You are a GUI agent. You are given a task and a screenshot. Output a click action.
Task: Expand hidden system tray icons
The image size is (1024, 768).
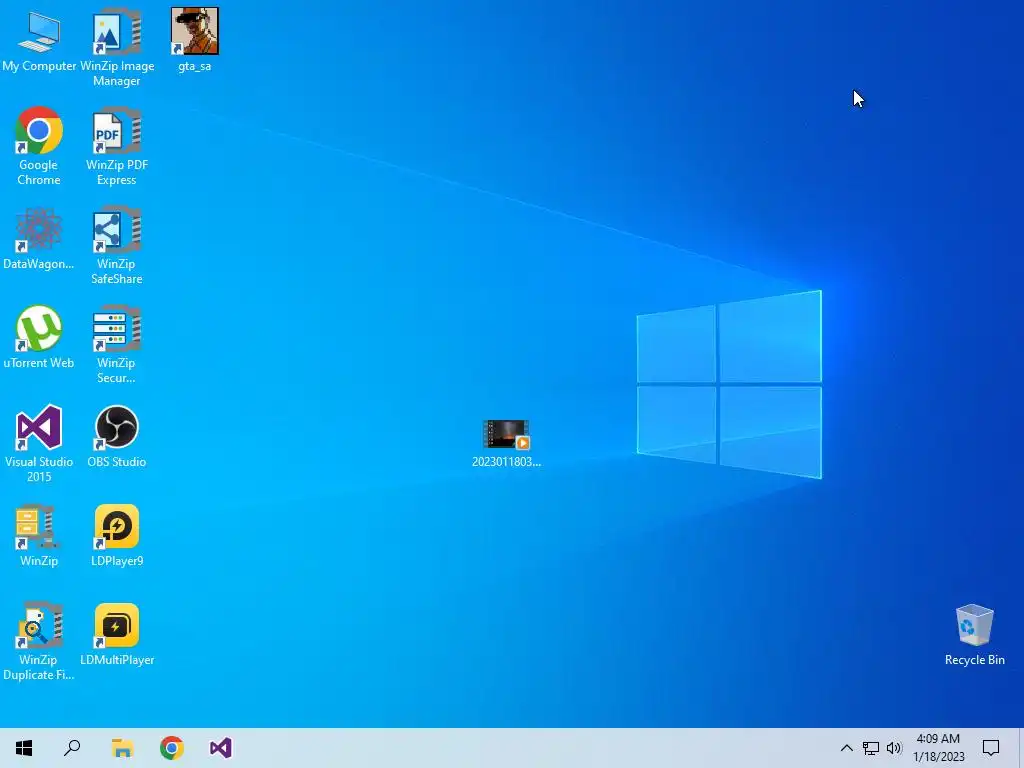846,748
